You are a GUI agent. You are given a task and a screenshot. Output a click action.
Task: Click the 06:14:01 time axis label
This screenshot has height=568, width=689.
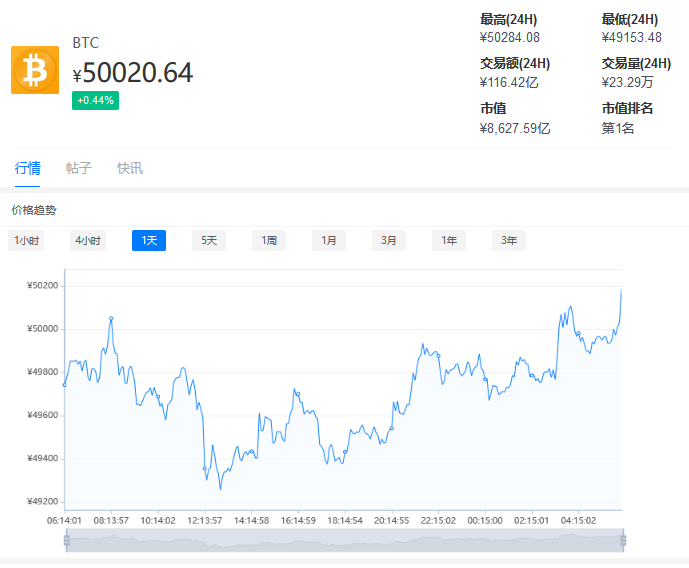click(x=64, y=521)
